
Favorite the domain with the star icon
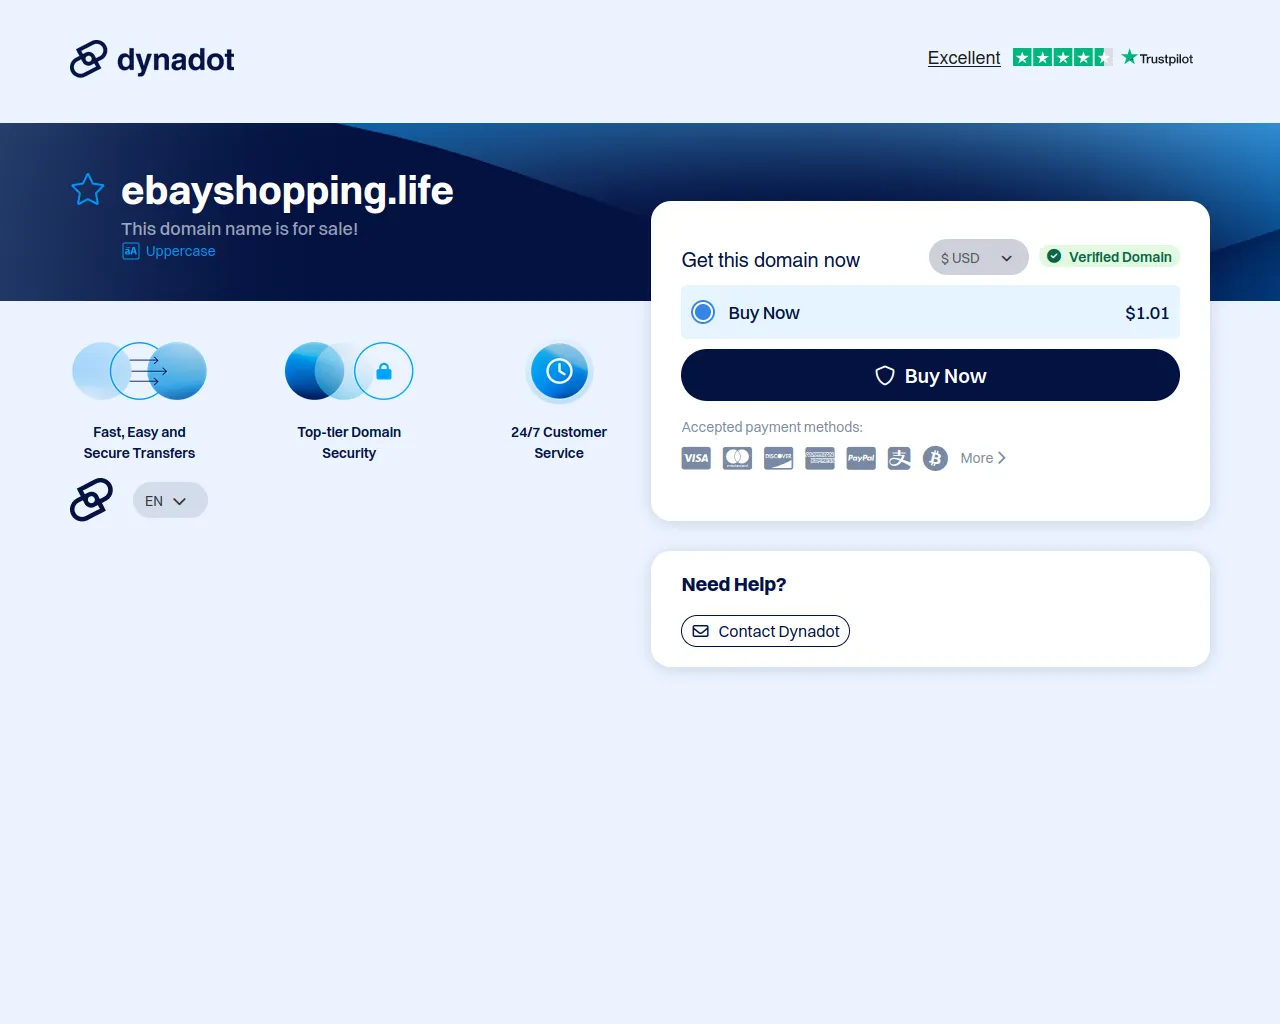88,189
